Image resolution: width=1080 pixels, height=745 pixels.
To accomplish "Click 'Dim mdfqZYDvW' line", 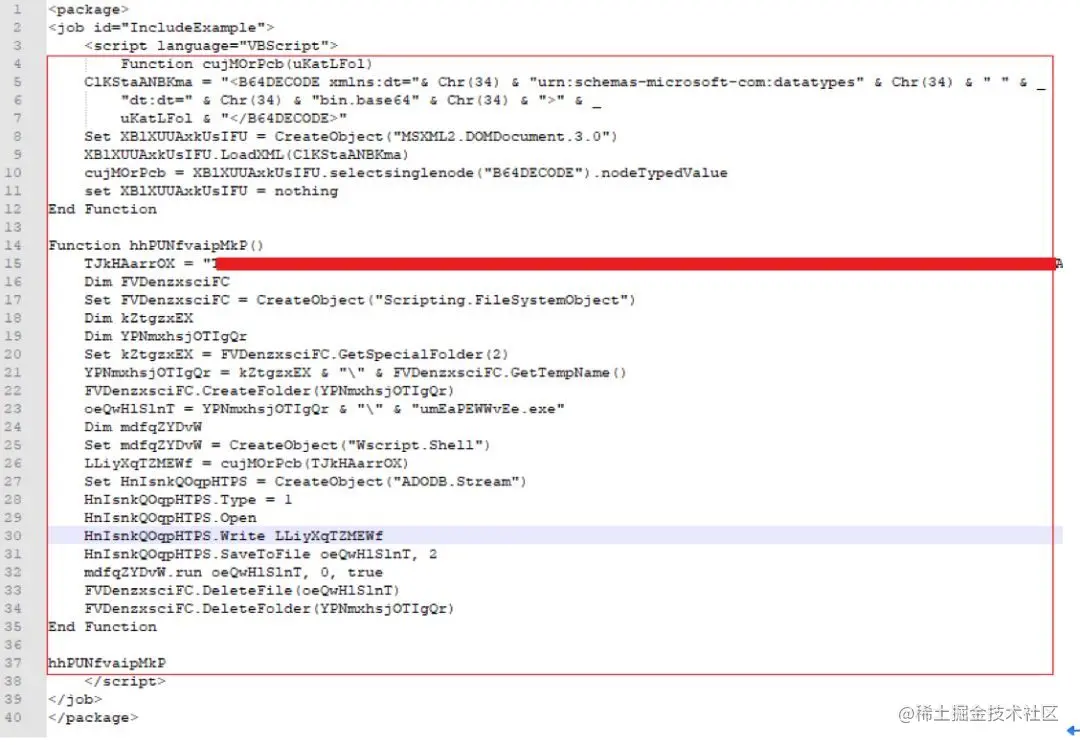I will tap(143, 427).
